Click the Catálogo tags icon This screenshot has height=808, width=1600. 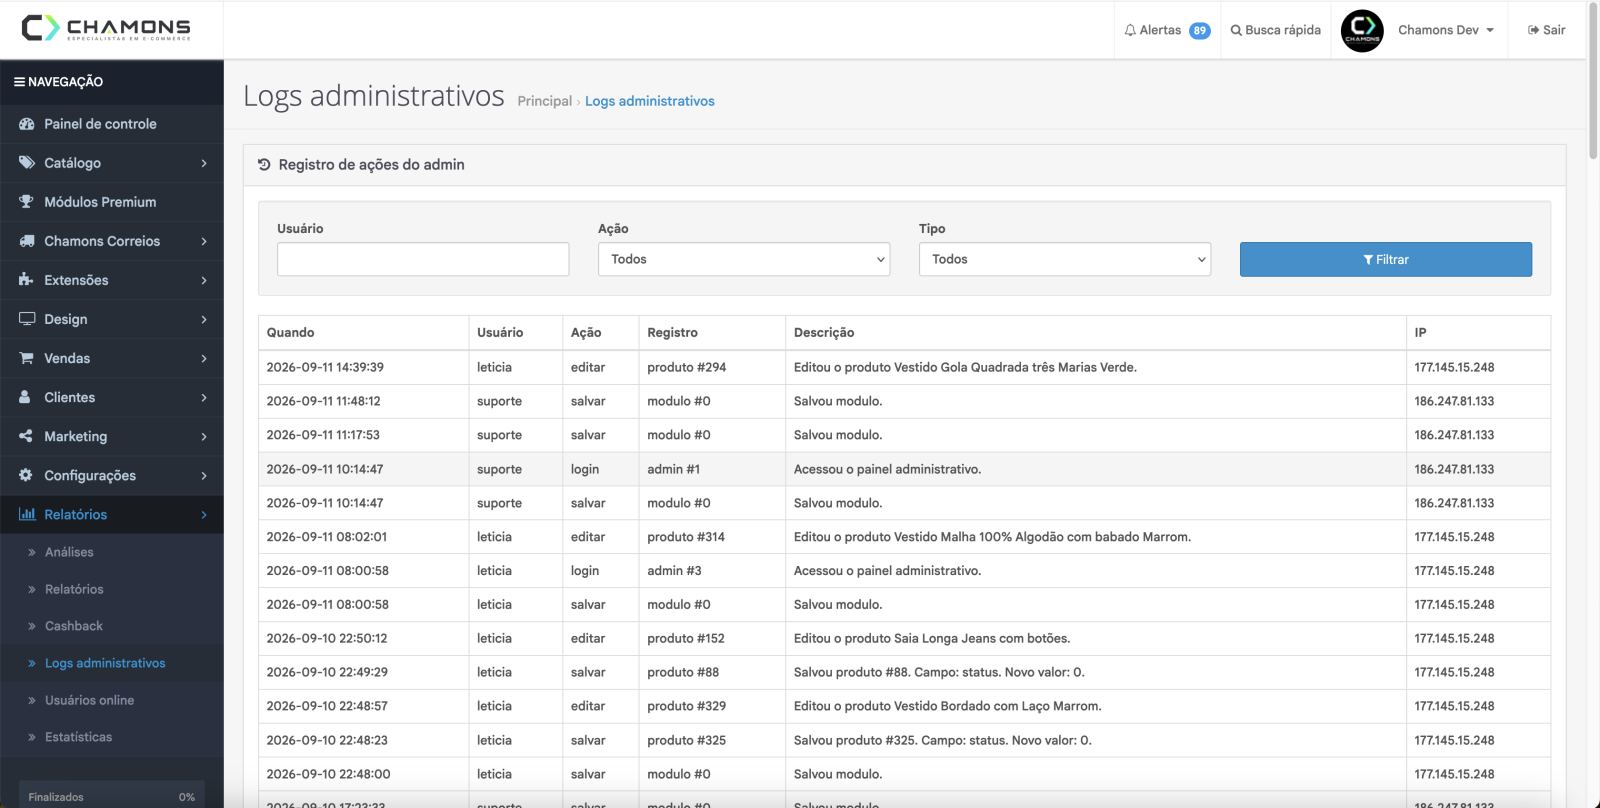point(26,163)
